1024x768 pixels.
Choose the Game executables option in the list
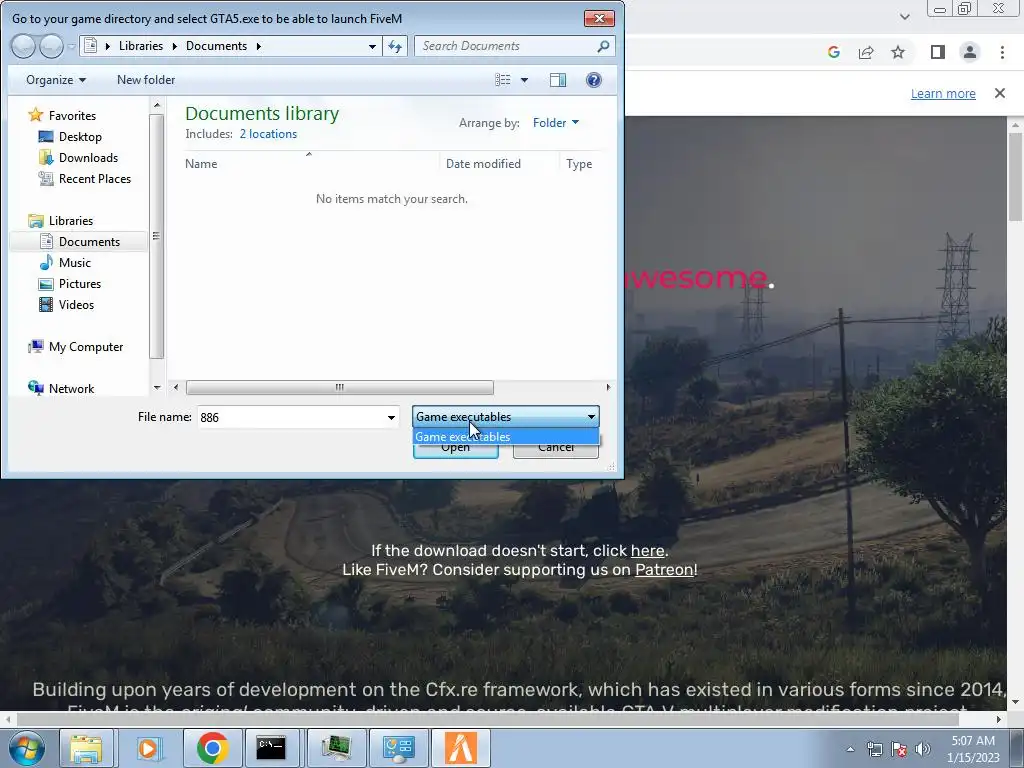pos(505,436)
